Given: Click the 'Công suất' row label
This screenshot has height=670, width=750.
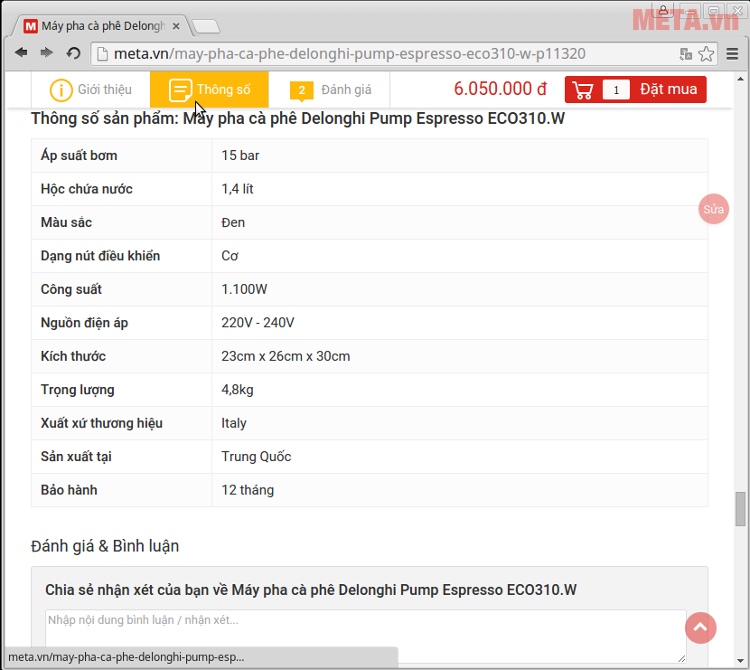Looking at the screenshot, I should point(71,289).
